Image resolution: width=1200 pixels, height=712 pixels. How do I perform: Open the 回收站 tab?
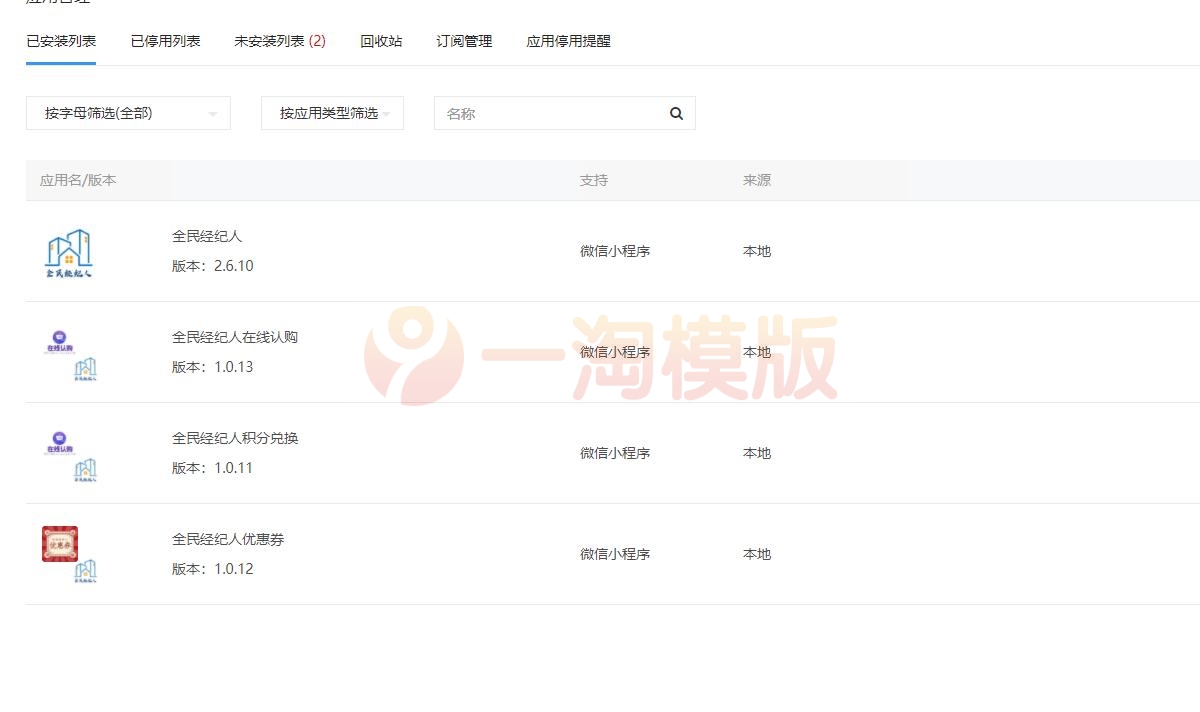[381, 41]
